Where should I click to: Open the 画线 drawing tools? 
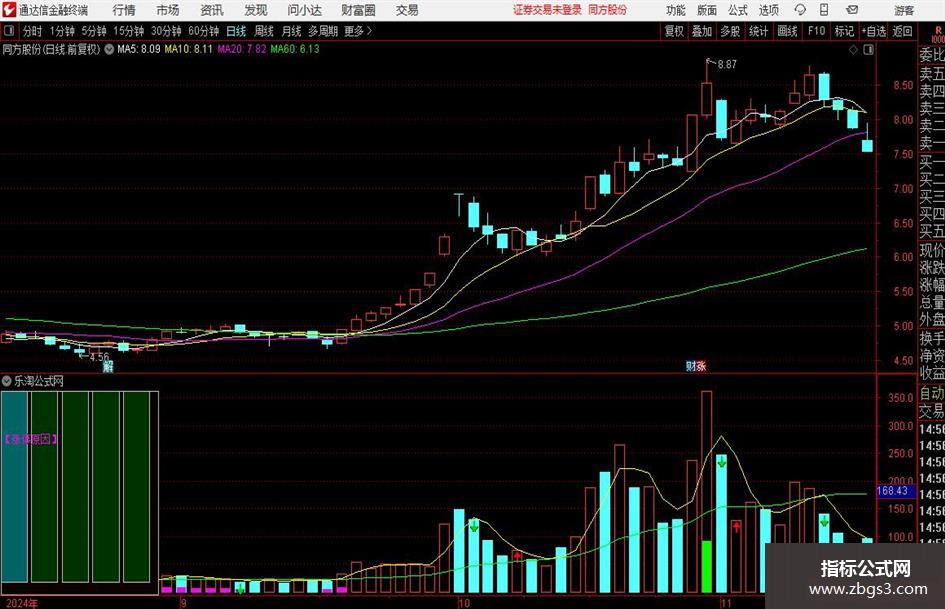(x=787, y=31)
